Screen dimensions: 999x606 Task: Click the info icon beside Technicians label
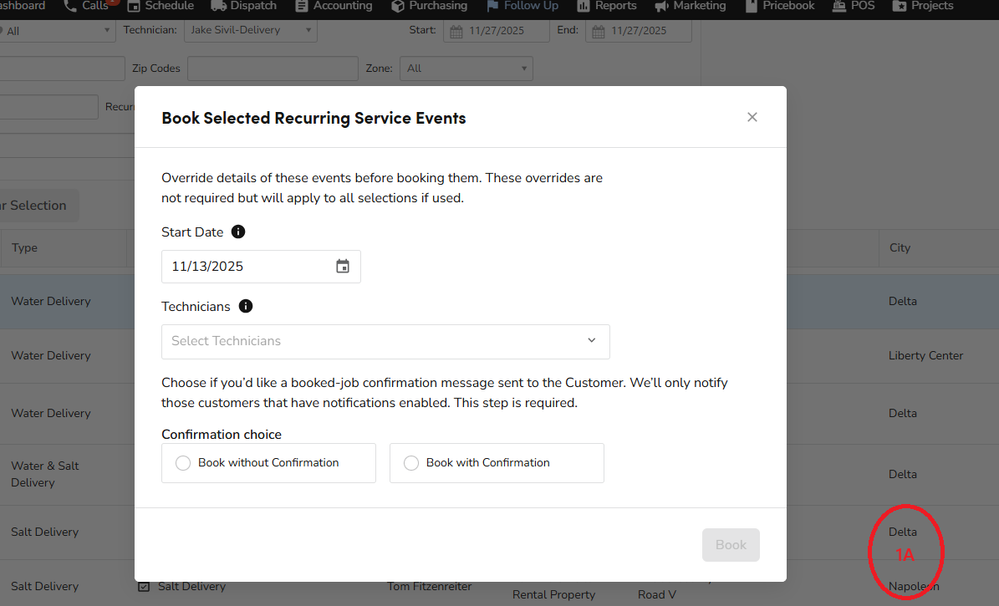[x=246, y=307]
